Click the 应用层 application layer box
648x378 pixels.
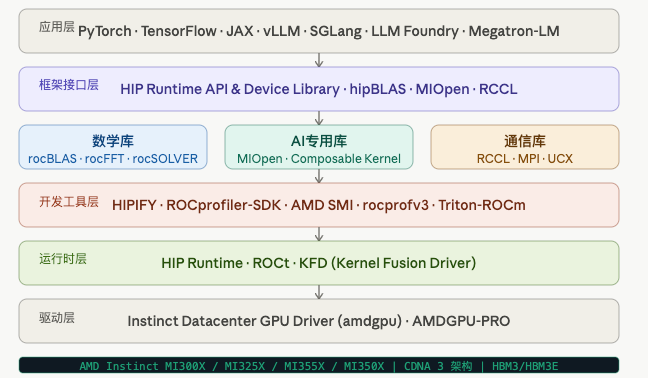pos(319,31)
